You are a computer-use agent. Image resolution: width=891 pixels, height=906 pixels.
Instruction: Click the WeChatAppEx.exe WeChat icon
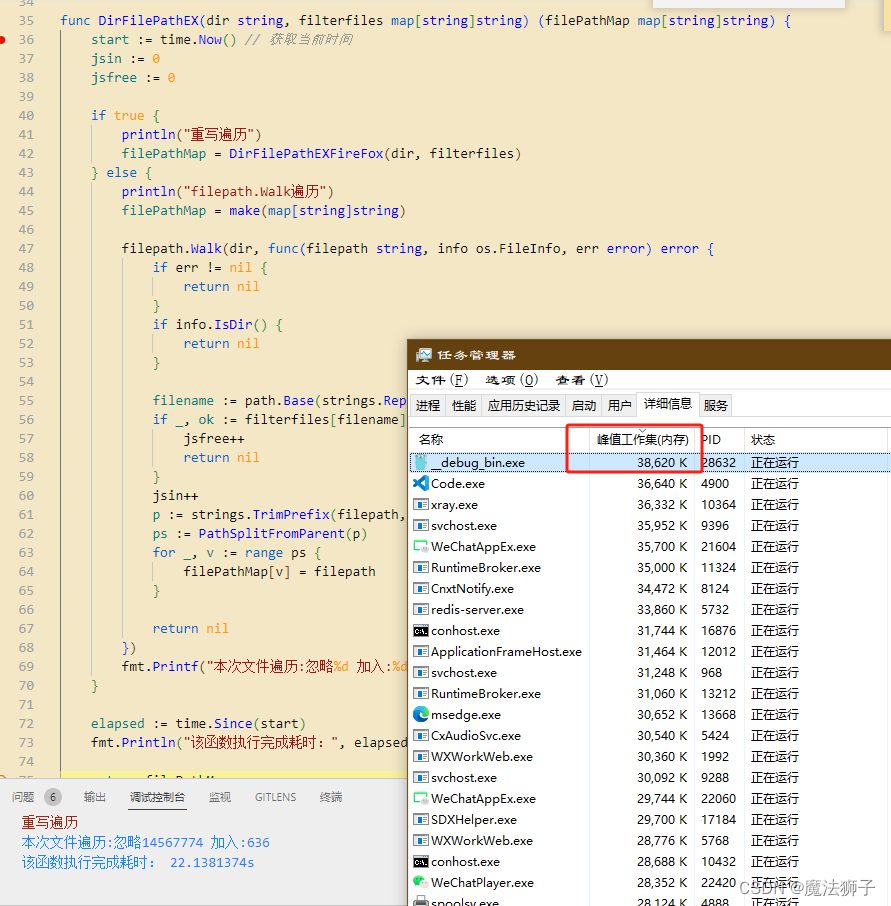pyautogui.click(x=421, y=546)
